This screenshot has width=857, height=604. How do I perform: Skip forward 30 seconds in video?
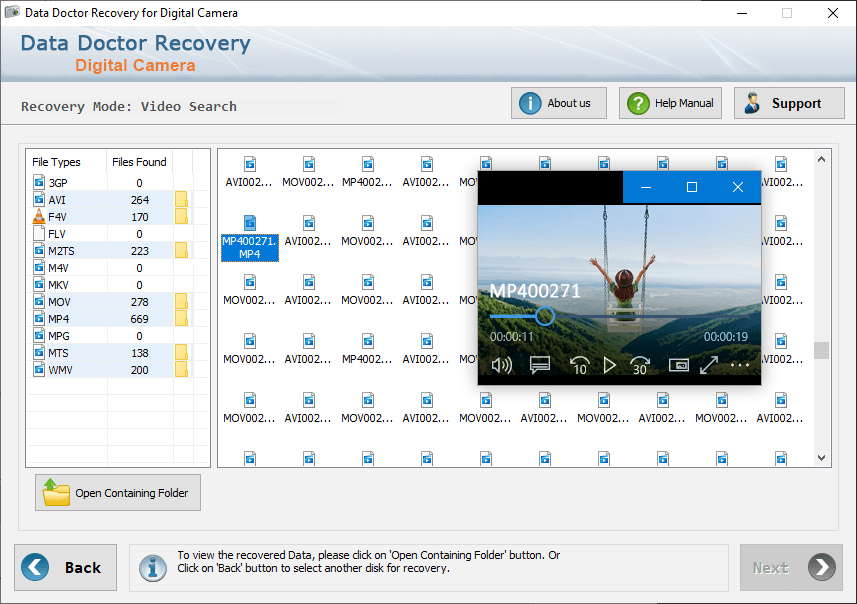[x=639, y=365]
